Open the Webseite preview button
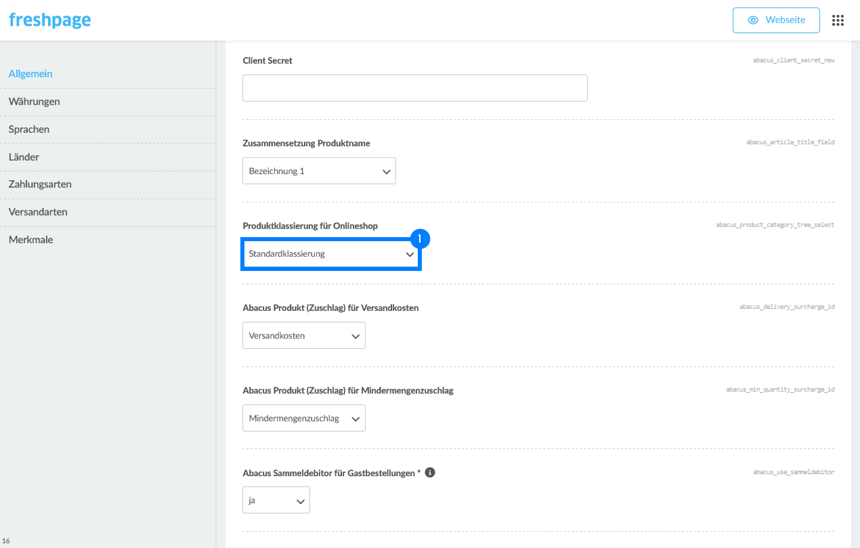The image size is (860, 548). [x=776, y=20]
